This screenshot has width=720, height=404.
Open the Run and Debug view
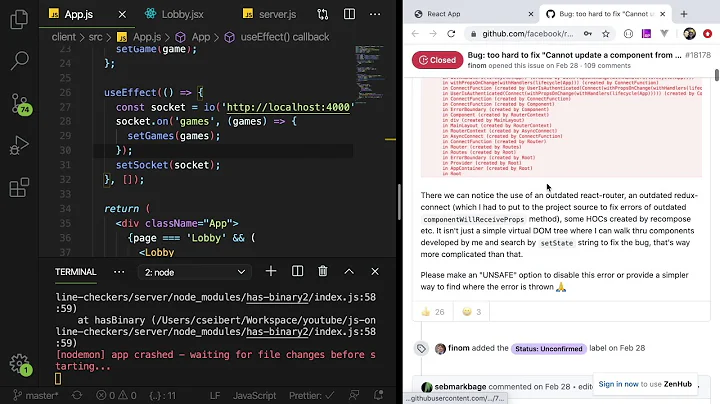19,146
